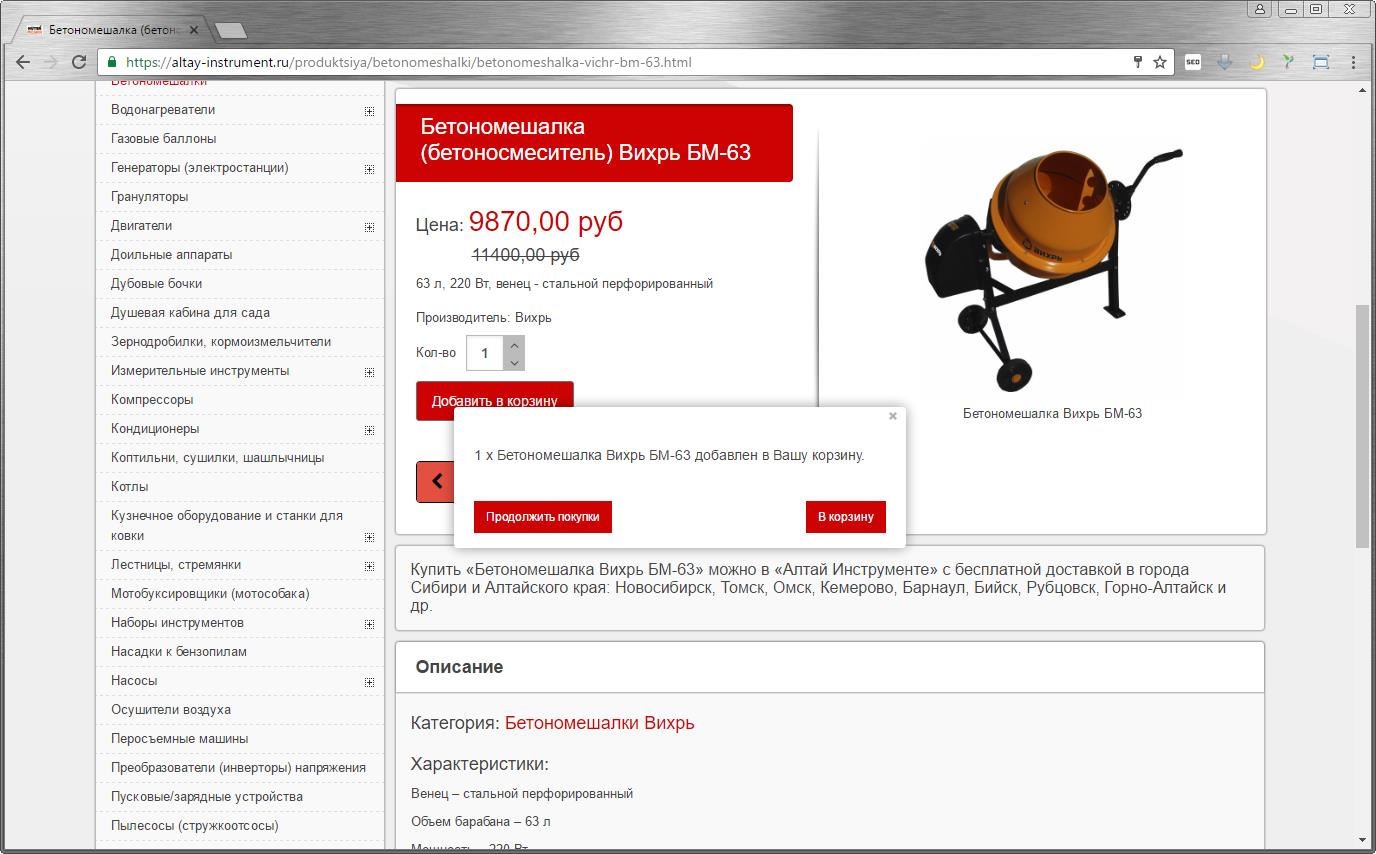Open Пылесосы (стружкоотсосы) link
1376x854 pixels.
click(195, 826)
